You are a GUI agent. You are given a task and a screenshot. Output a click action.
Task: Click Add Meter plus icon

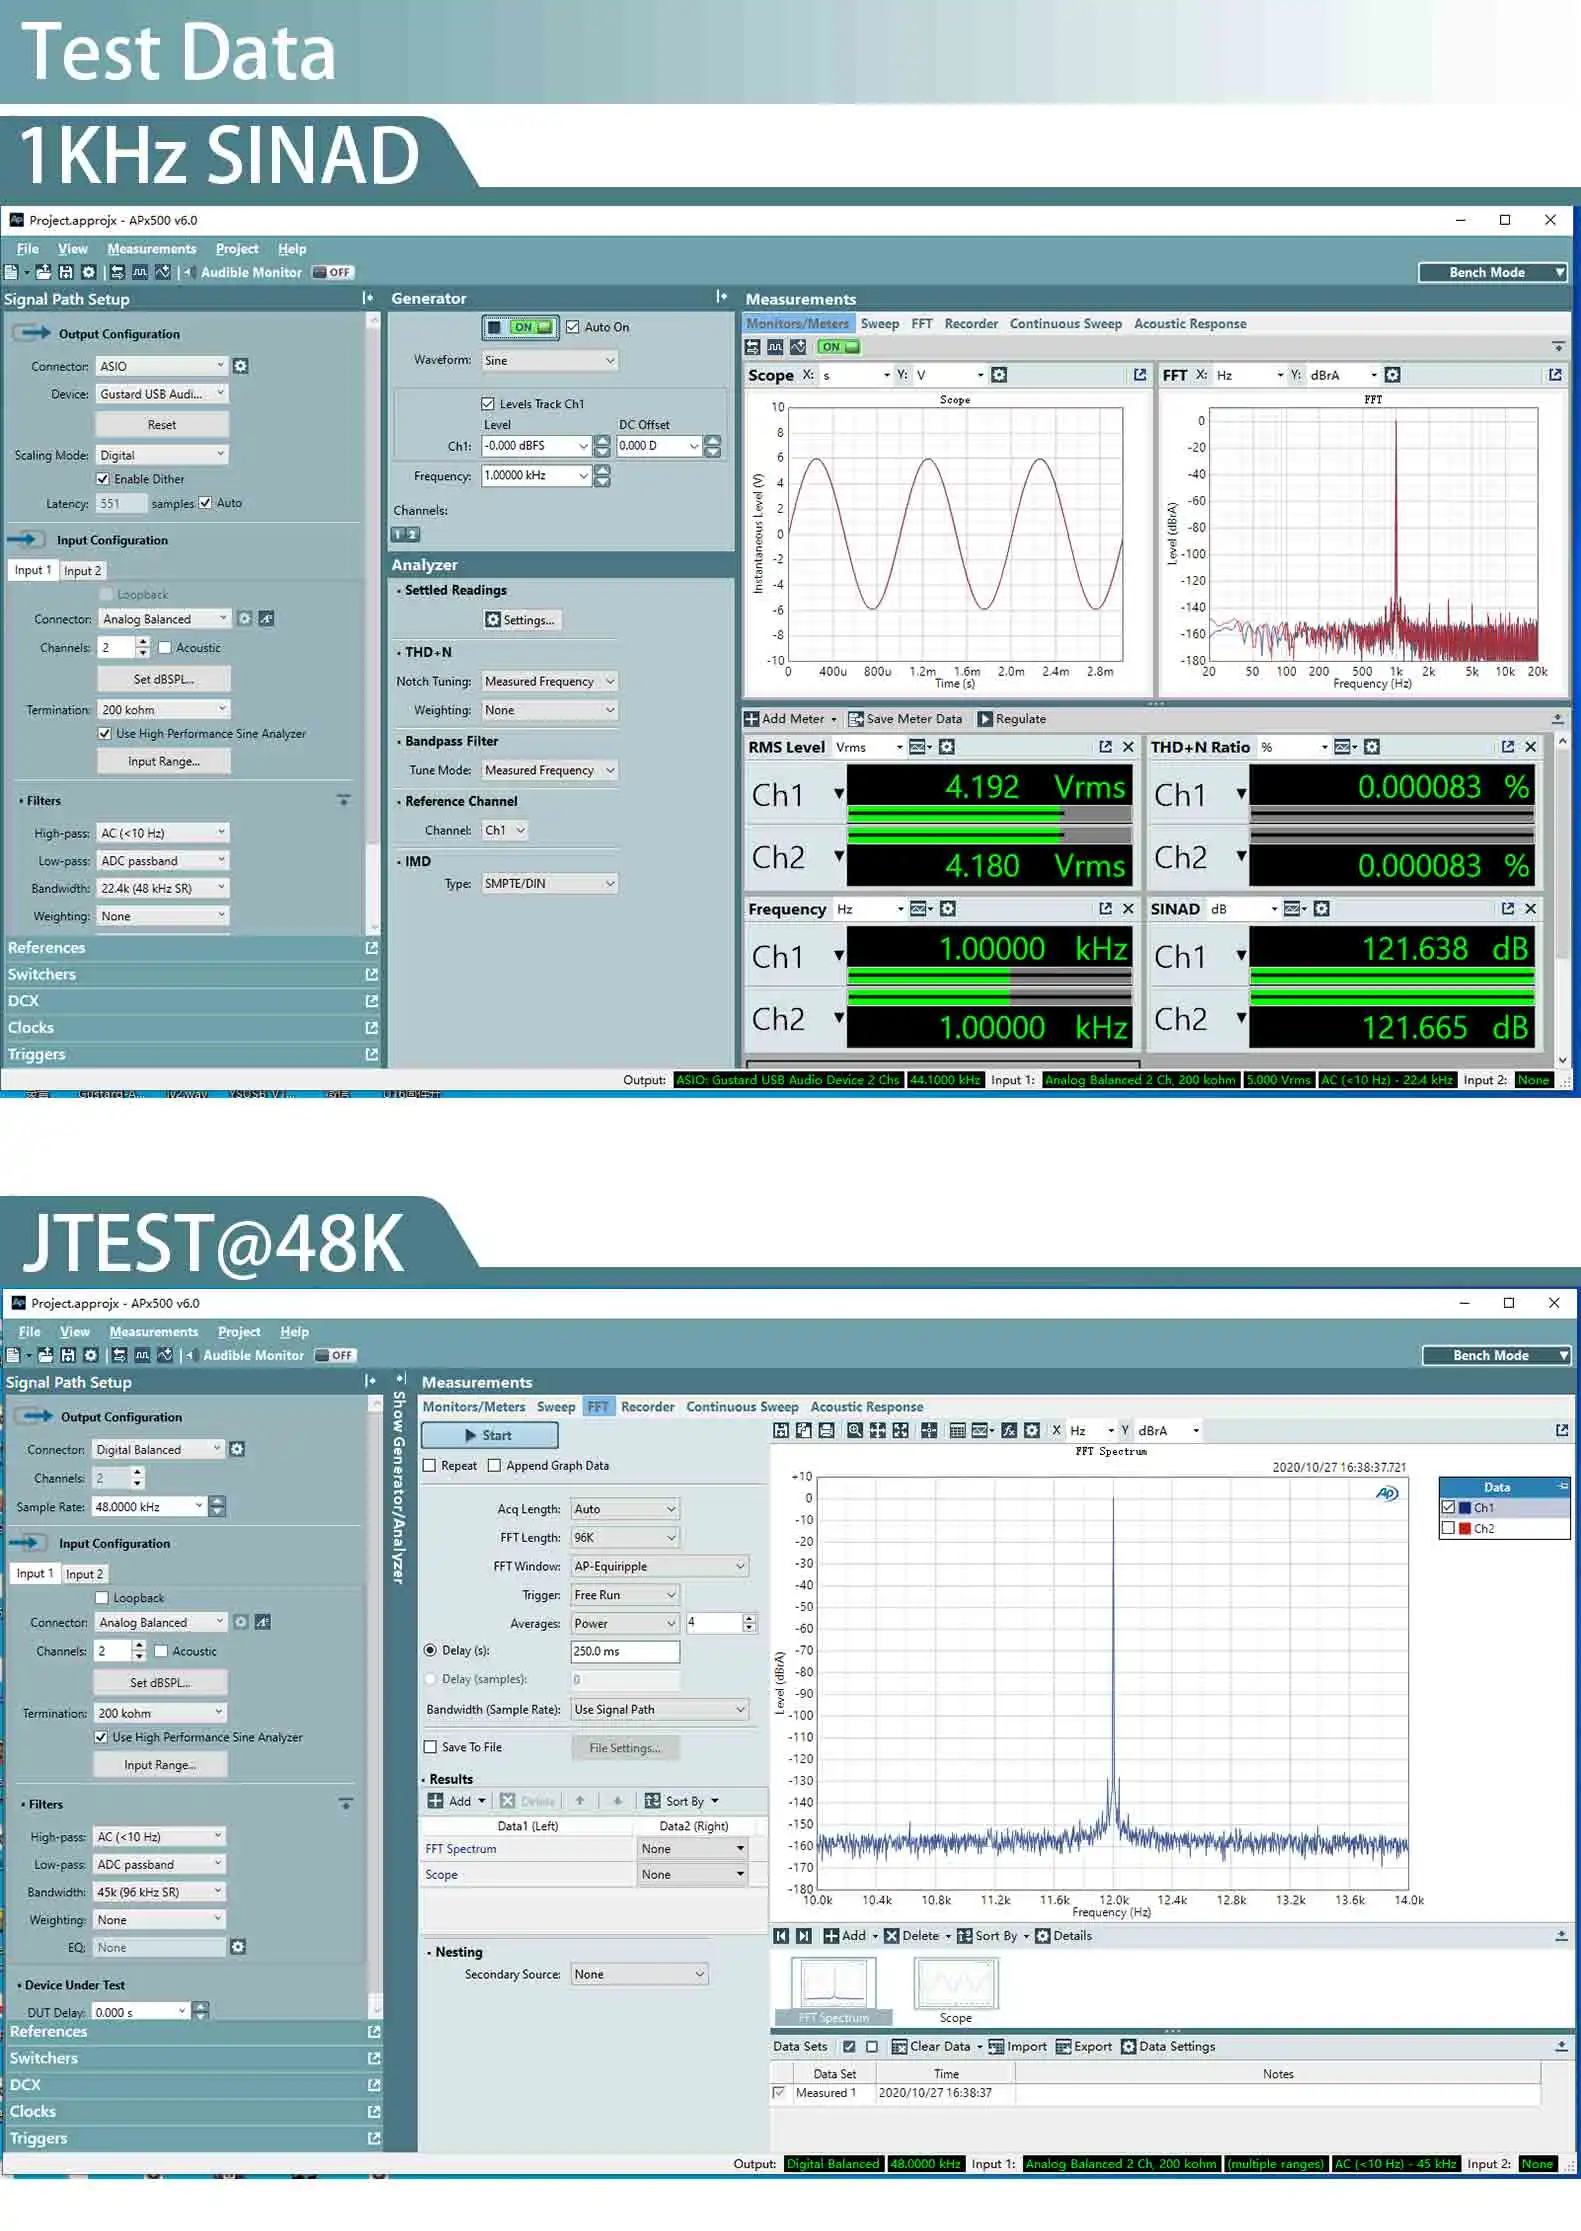coord(752,719)
